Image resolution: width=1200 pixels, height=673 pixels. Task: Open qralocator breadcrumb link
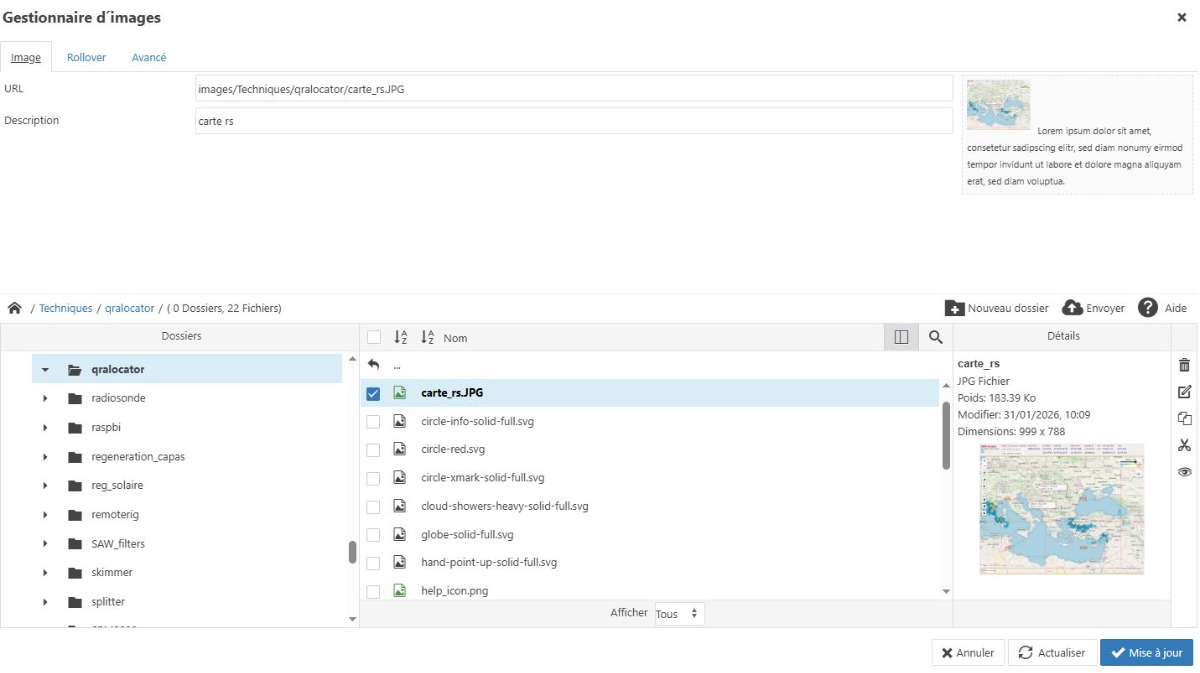coord(130,308)
